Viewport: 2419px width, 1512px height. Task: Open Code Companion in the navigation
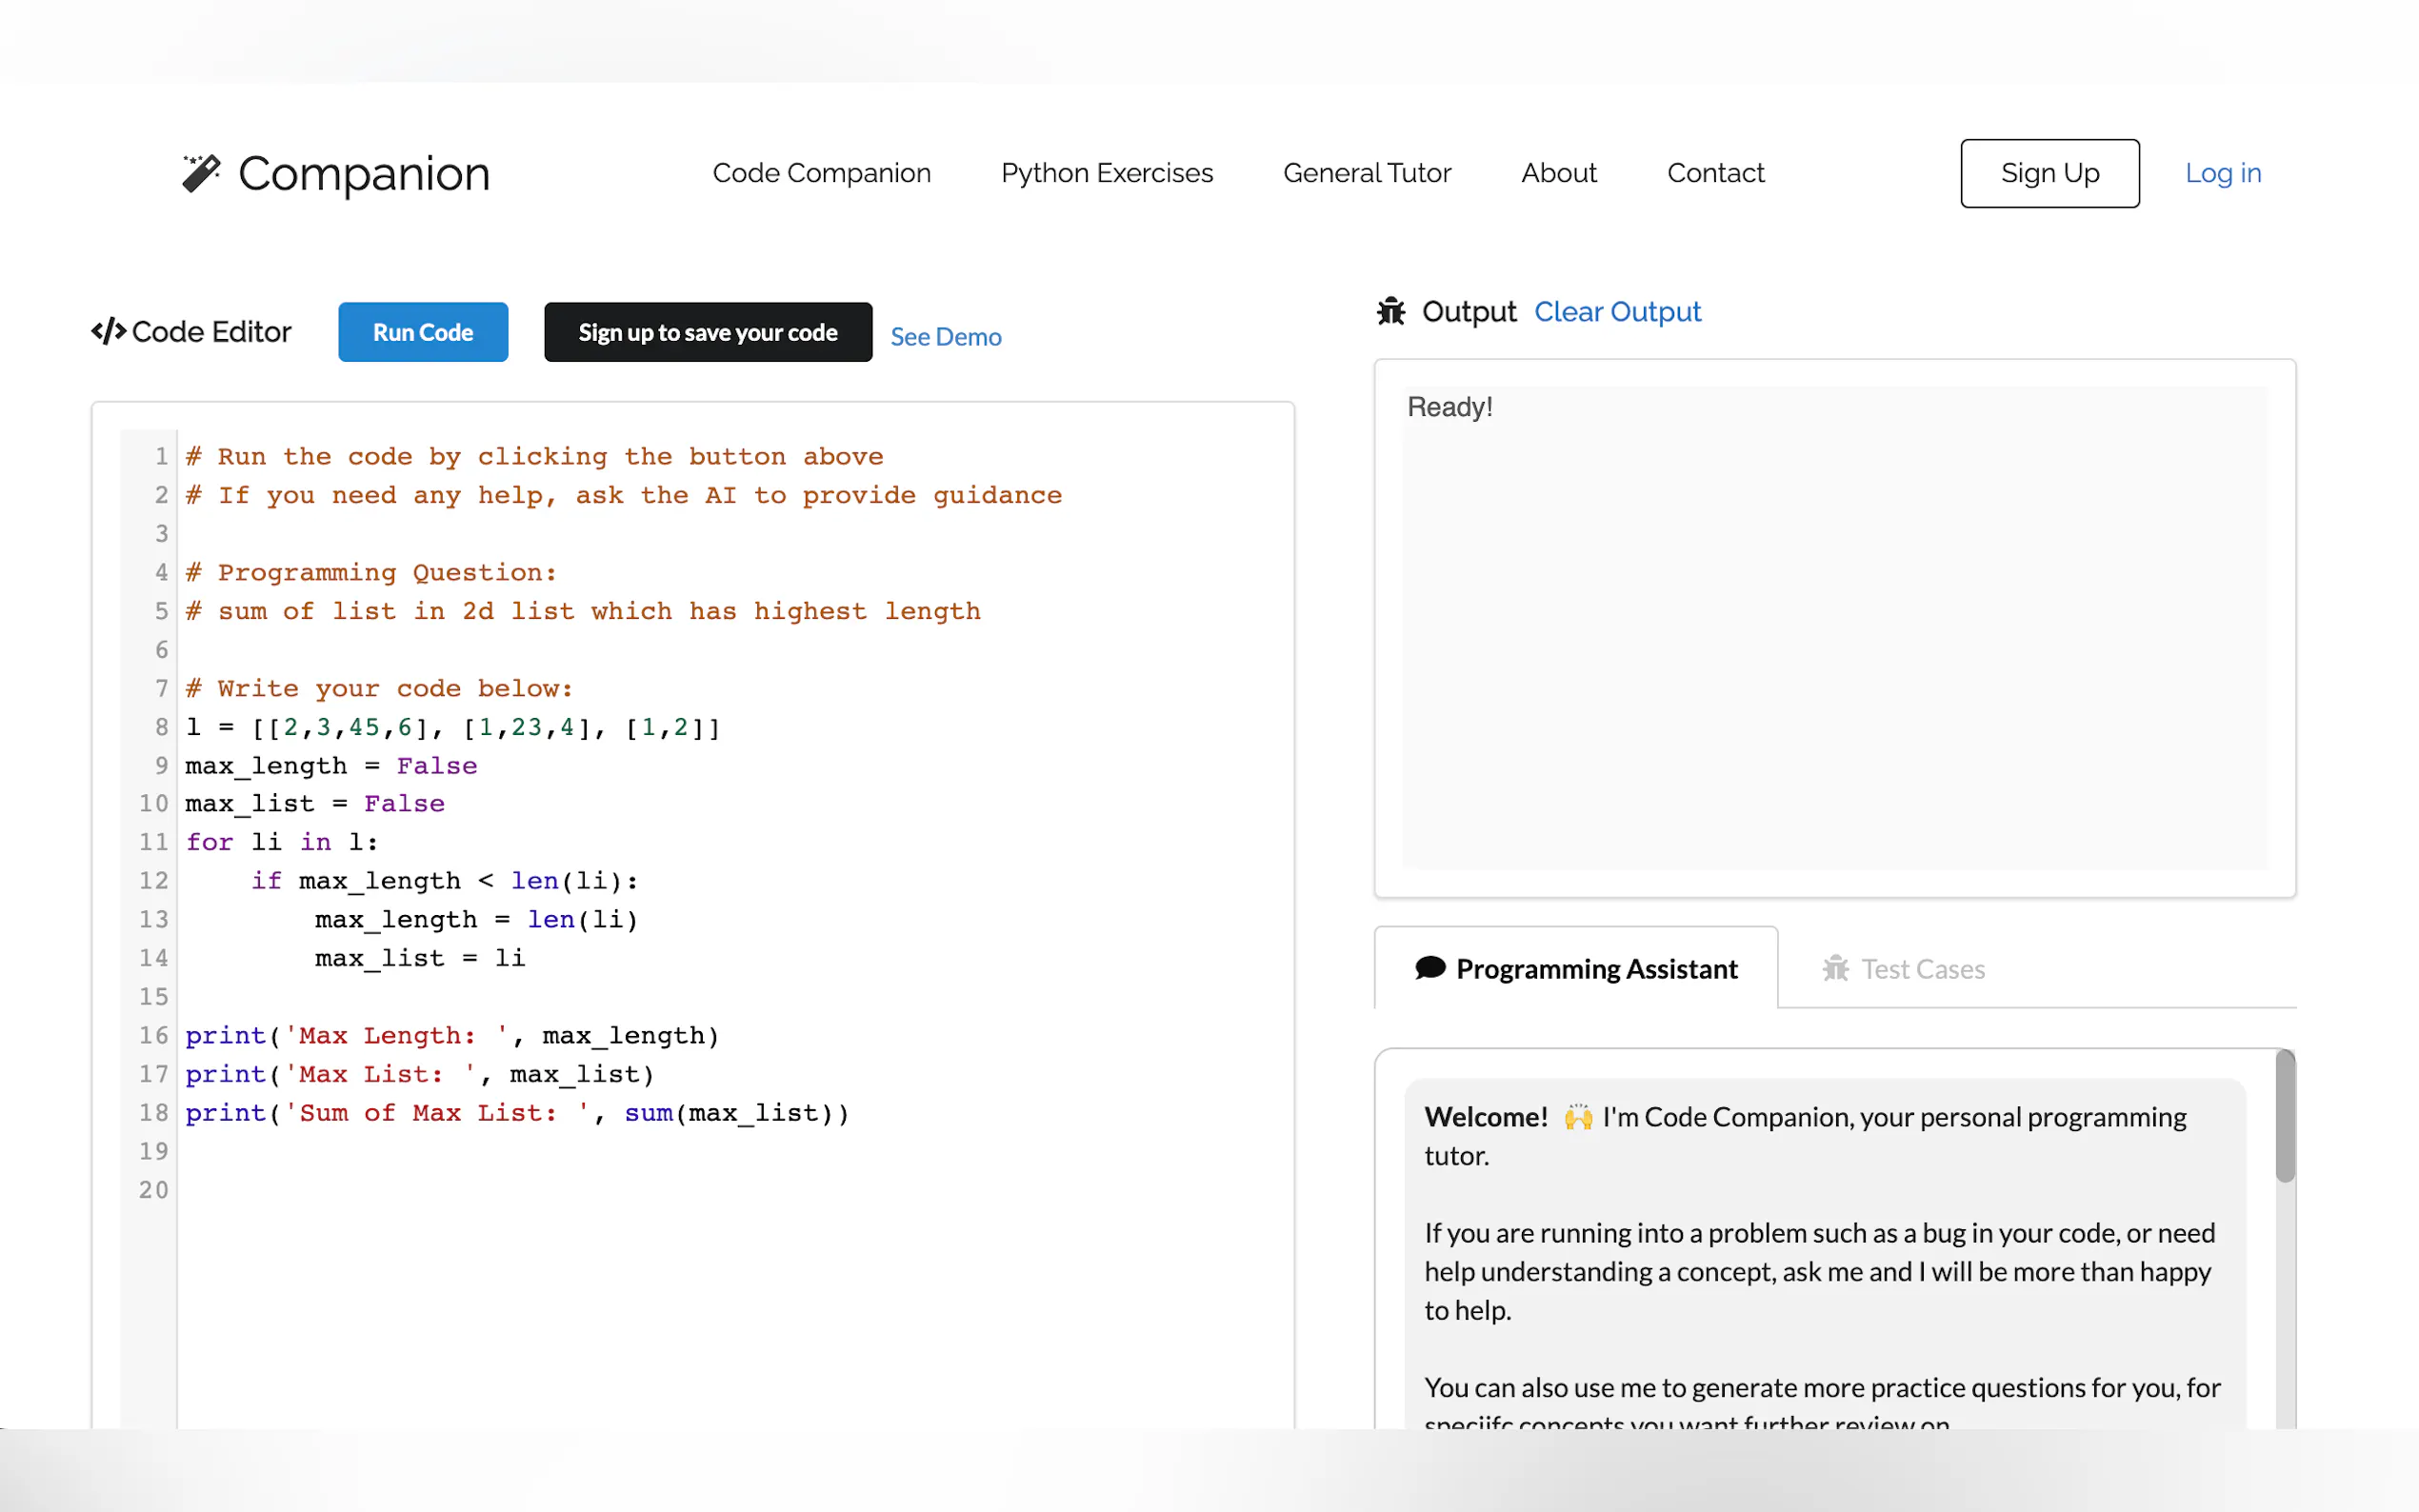(x=821, y=173)
